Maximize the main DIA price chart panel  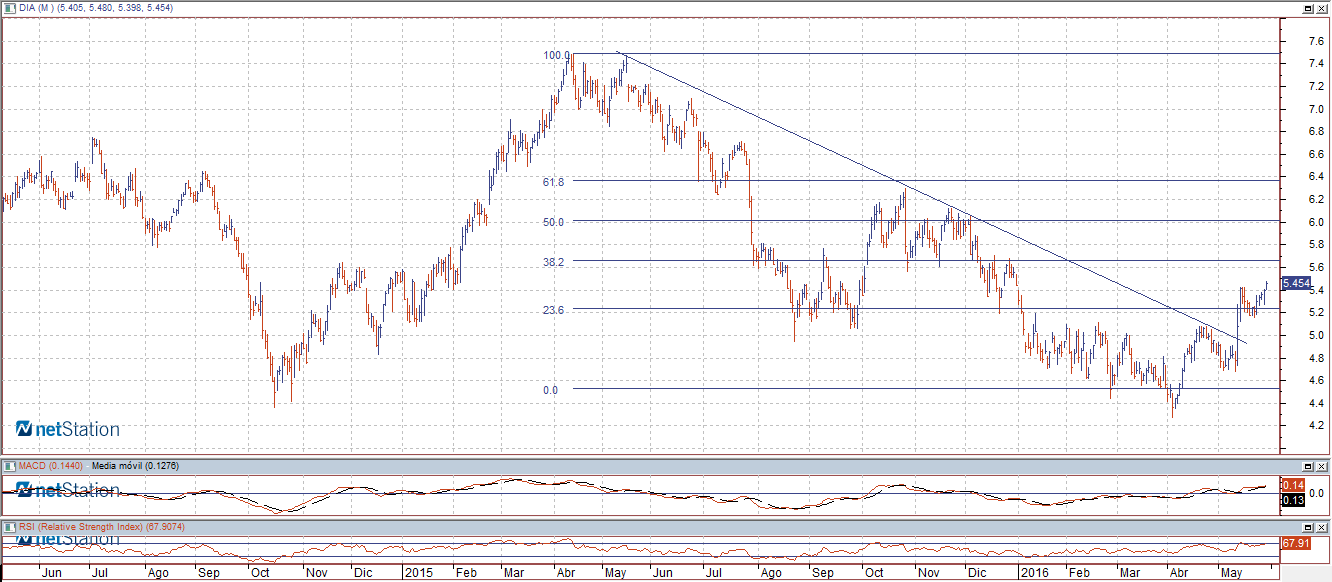[x=1307, y=8]
